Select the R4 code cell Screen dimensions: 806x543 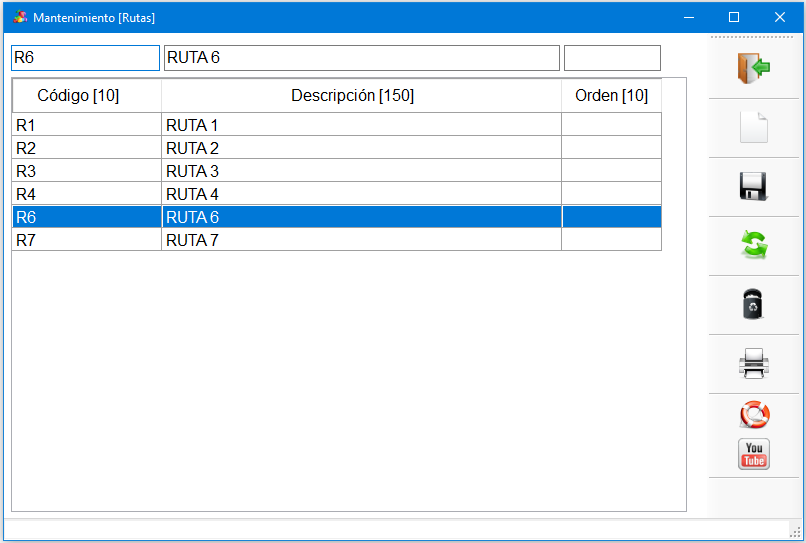(x=87, y=194)
